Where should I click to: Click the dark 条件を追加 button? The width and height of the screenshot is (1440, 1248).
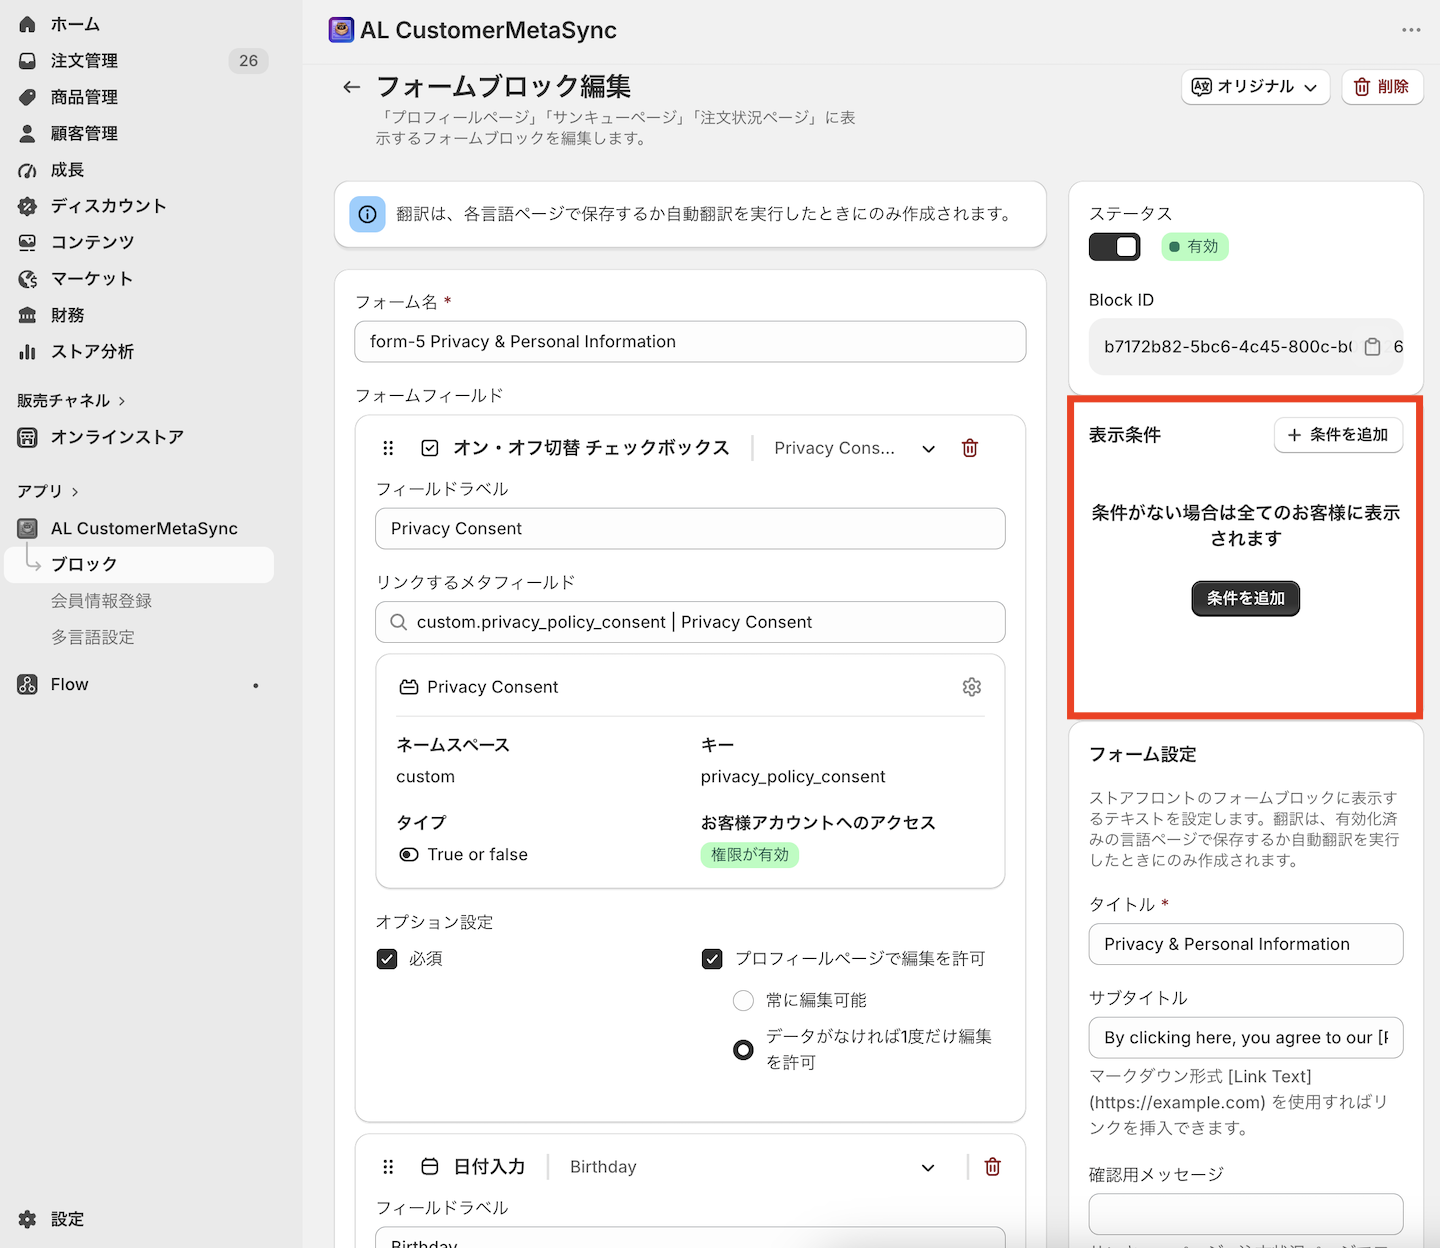coord(1245,598)
